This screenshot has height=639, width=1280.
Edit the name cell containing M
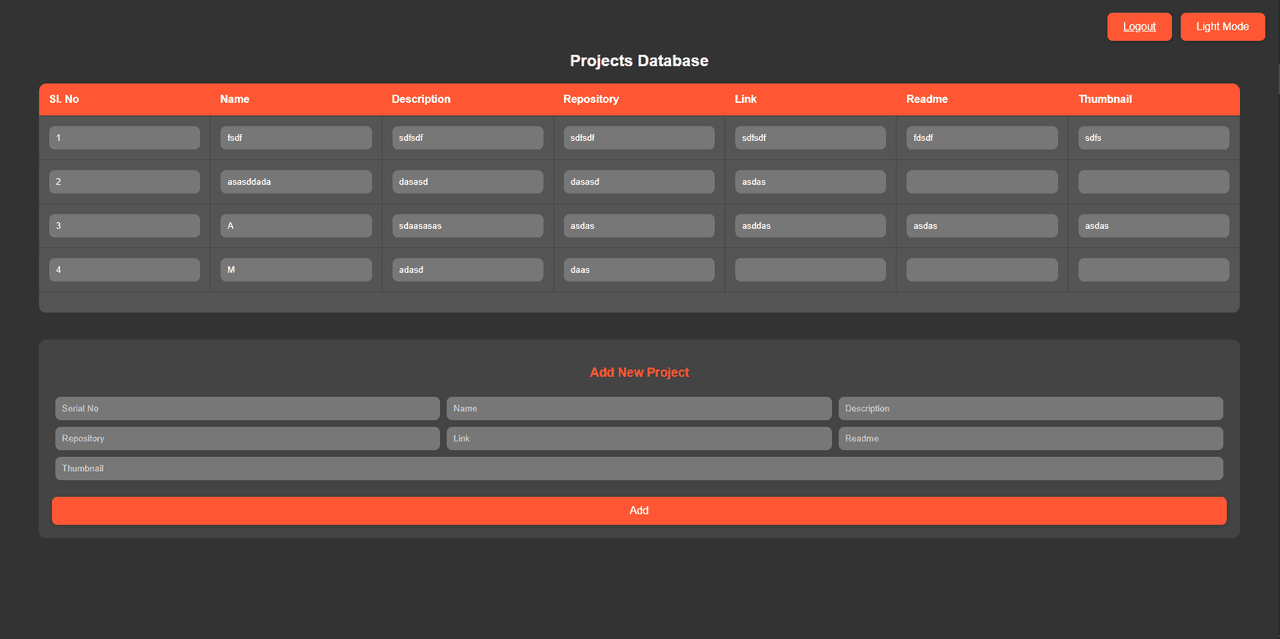296,270
